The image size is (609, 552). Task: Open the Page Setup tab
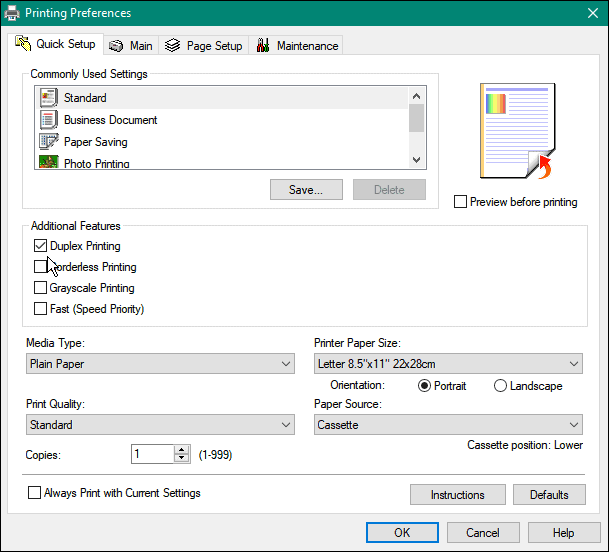click(x=204, y=46)
